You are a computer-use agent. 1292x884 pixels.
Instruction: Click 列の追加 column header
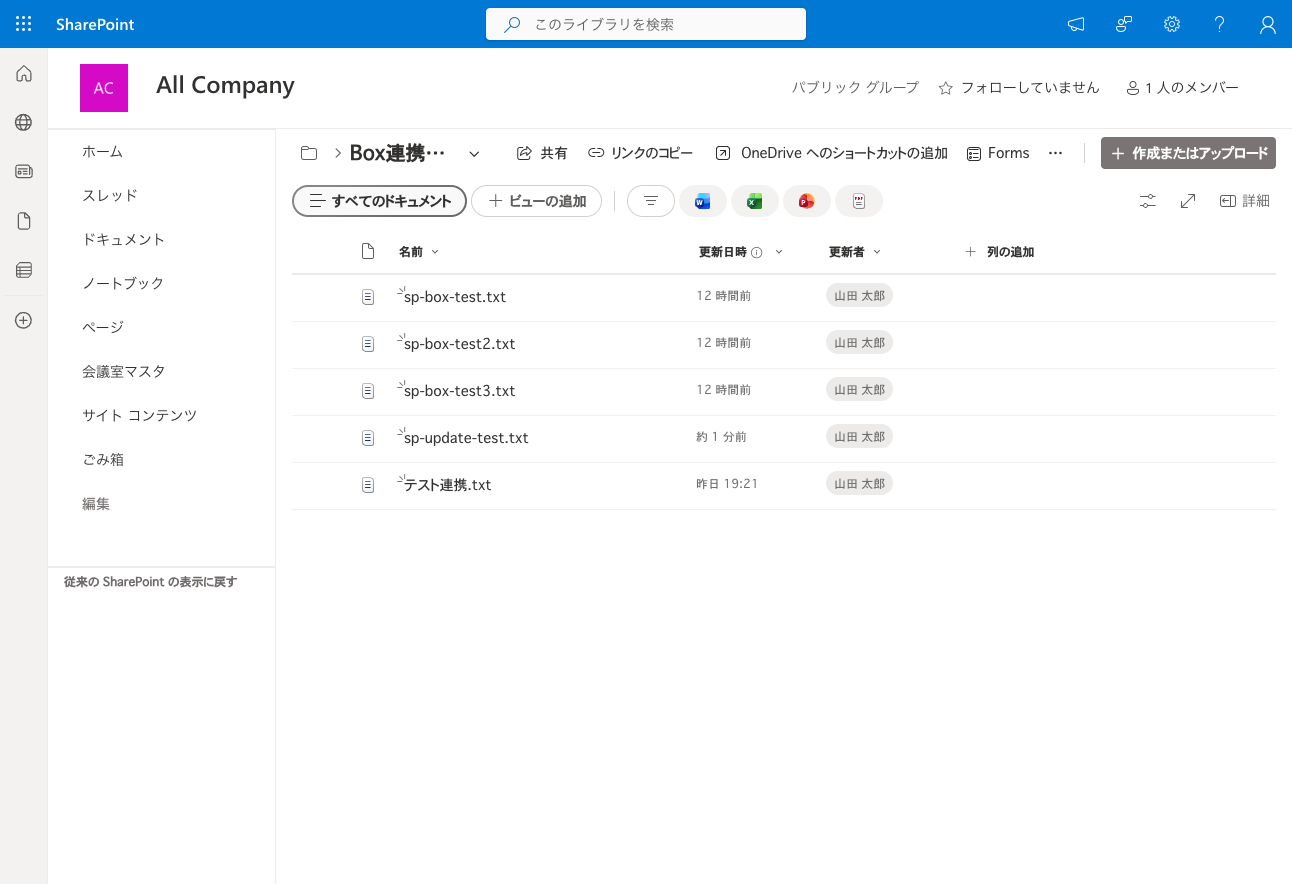point(999,252)
